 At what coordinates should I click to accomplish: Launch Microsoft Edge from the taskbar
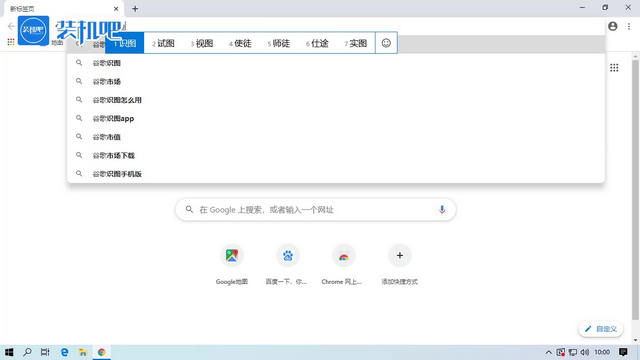64,352
